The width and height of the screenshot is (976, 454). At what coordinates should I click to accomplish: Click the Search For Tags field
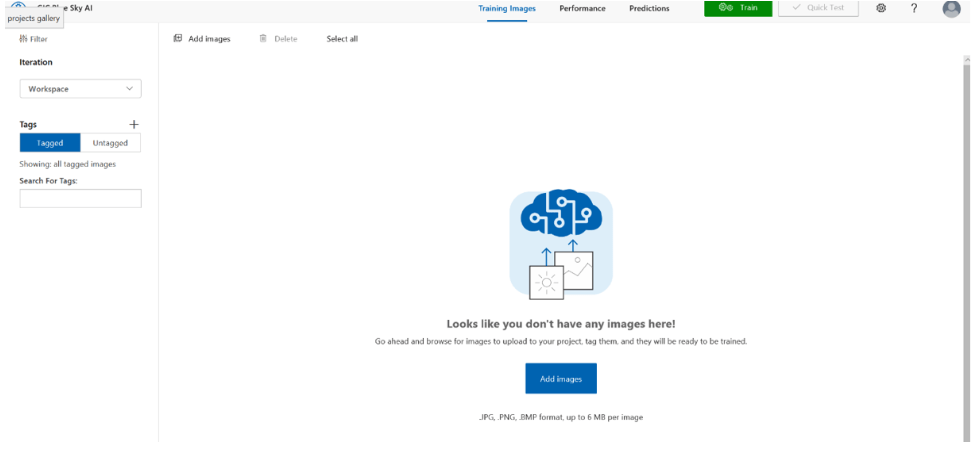click(x=80, y=199)
